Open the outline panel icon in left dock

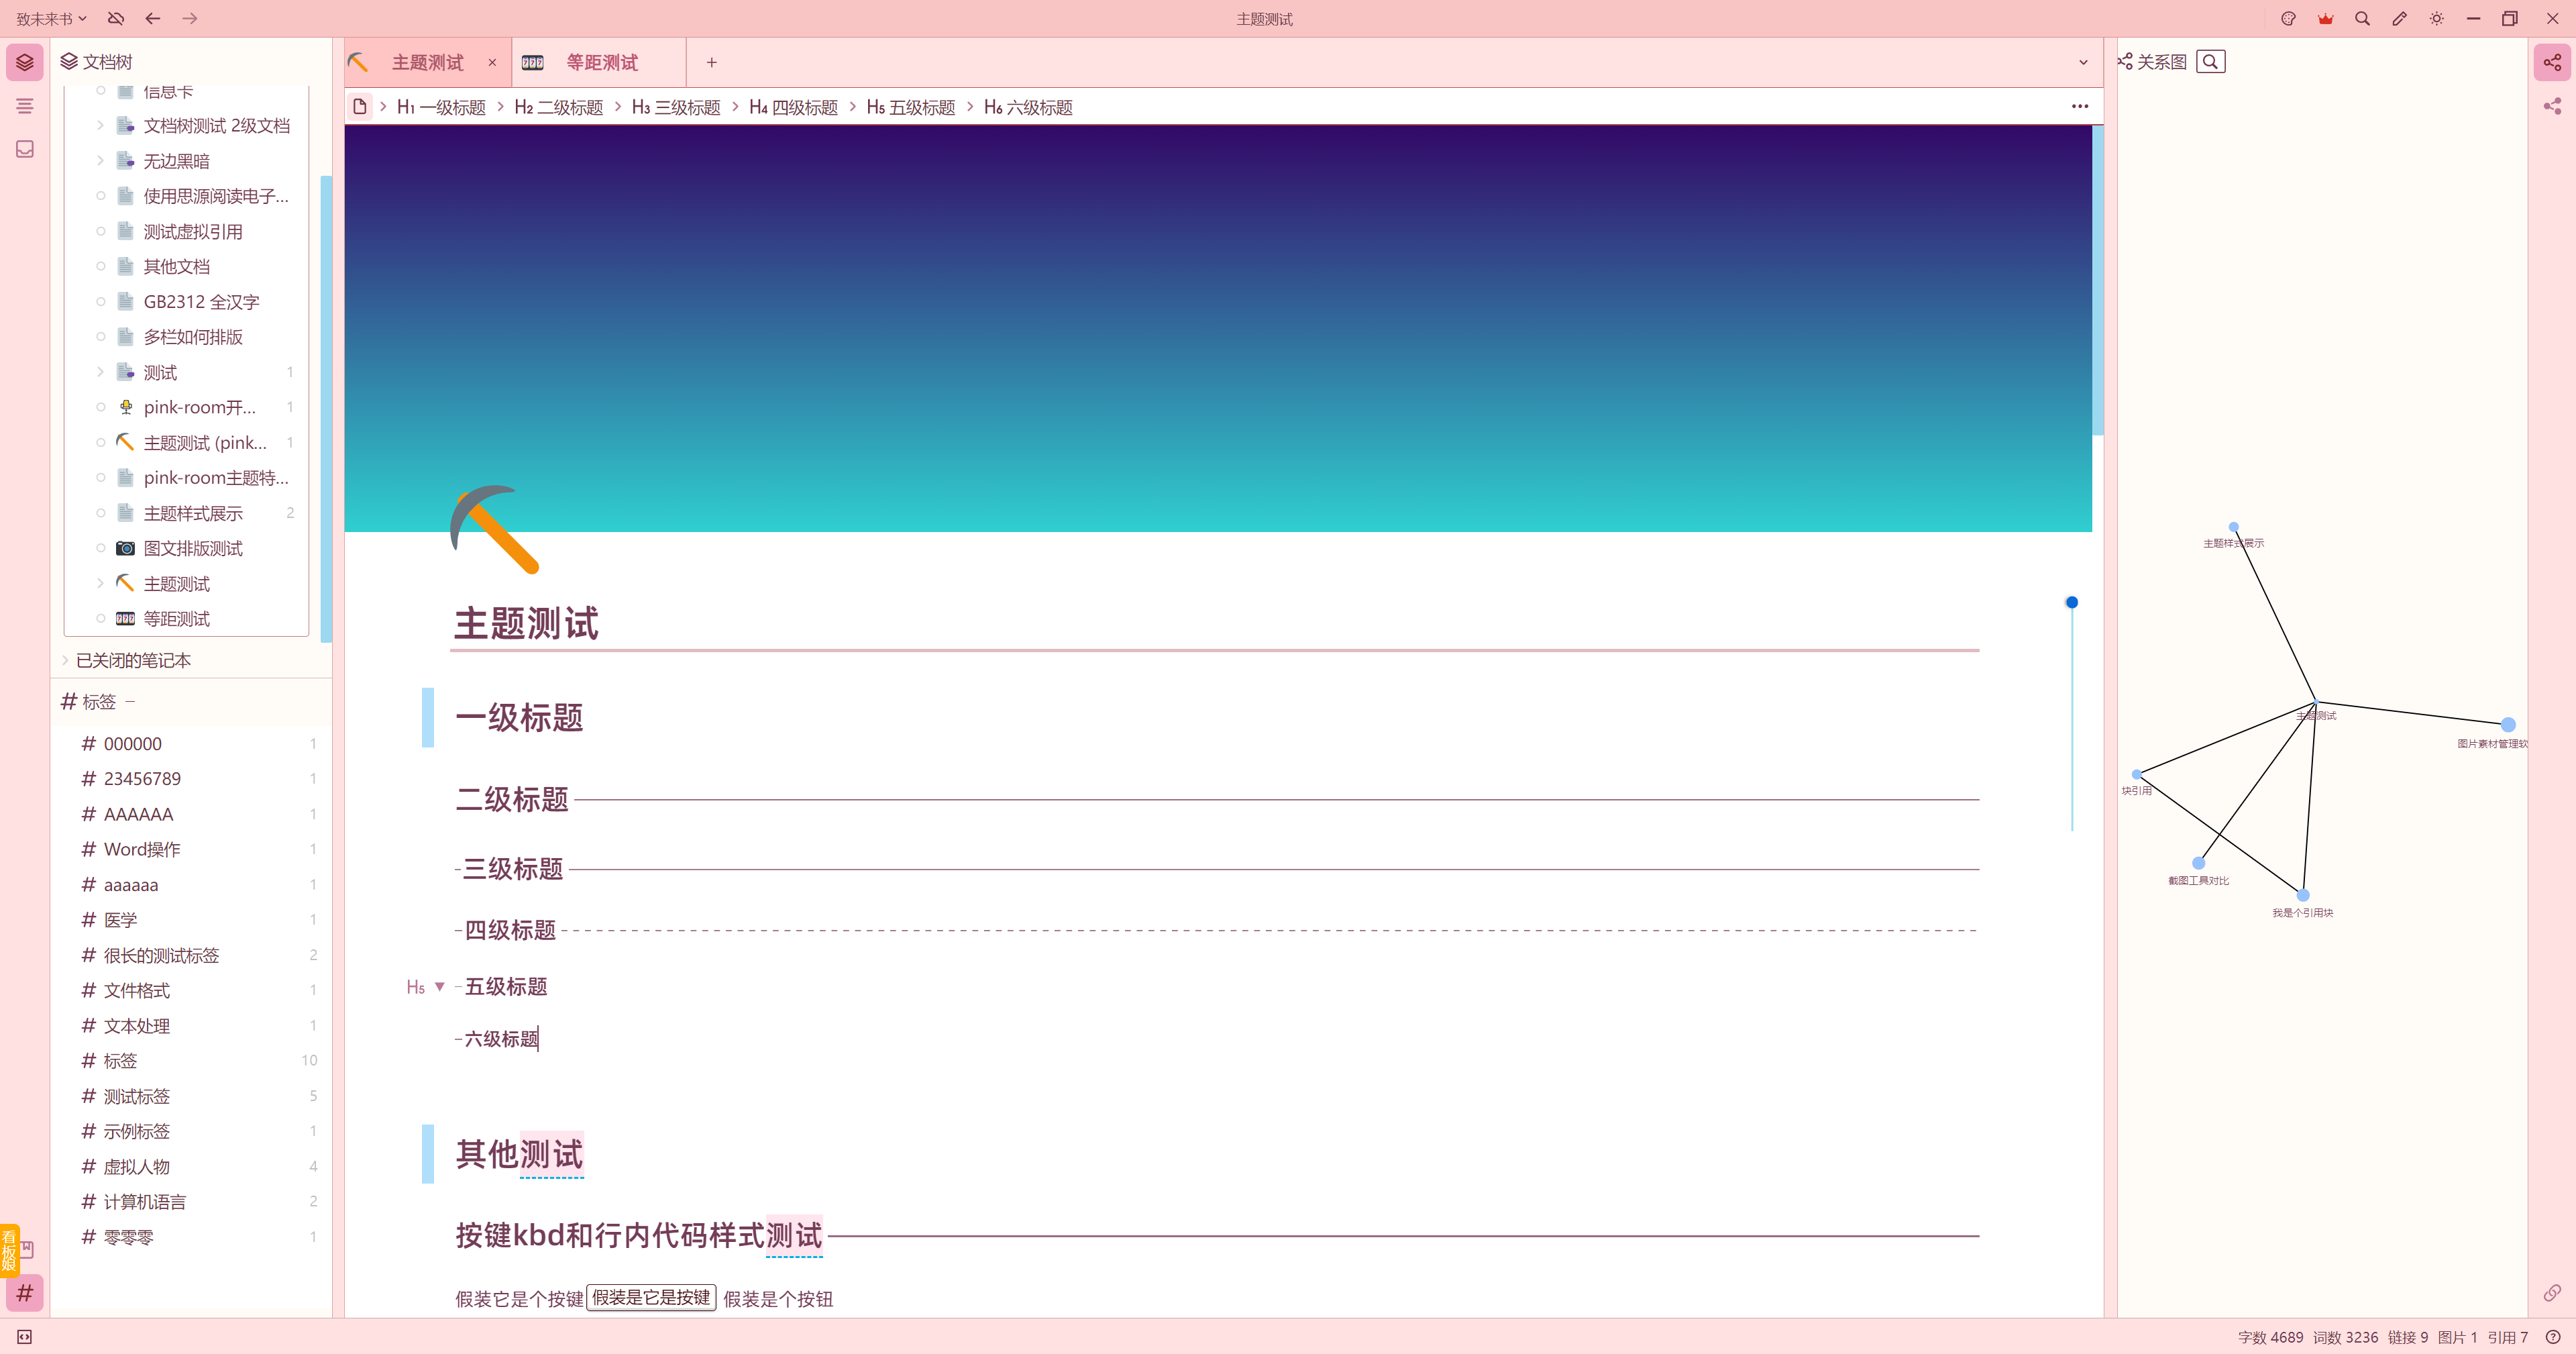point(25,106)
